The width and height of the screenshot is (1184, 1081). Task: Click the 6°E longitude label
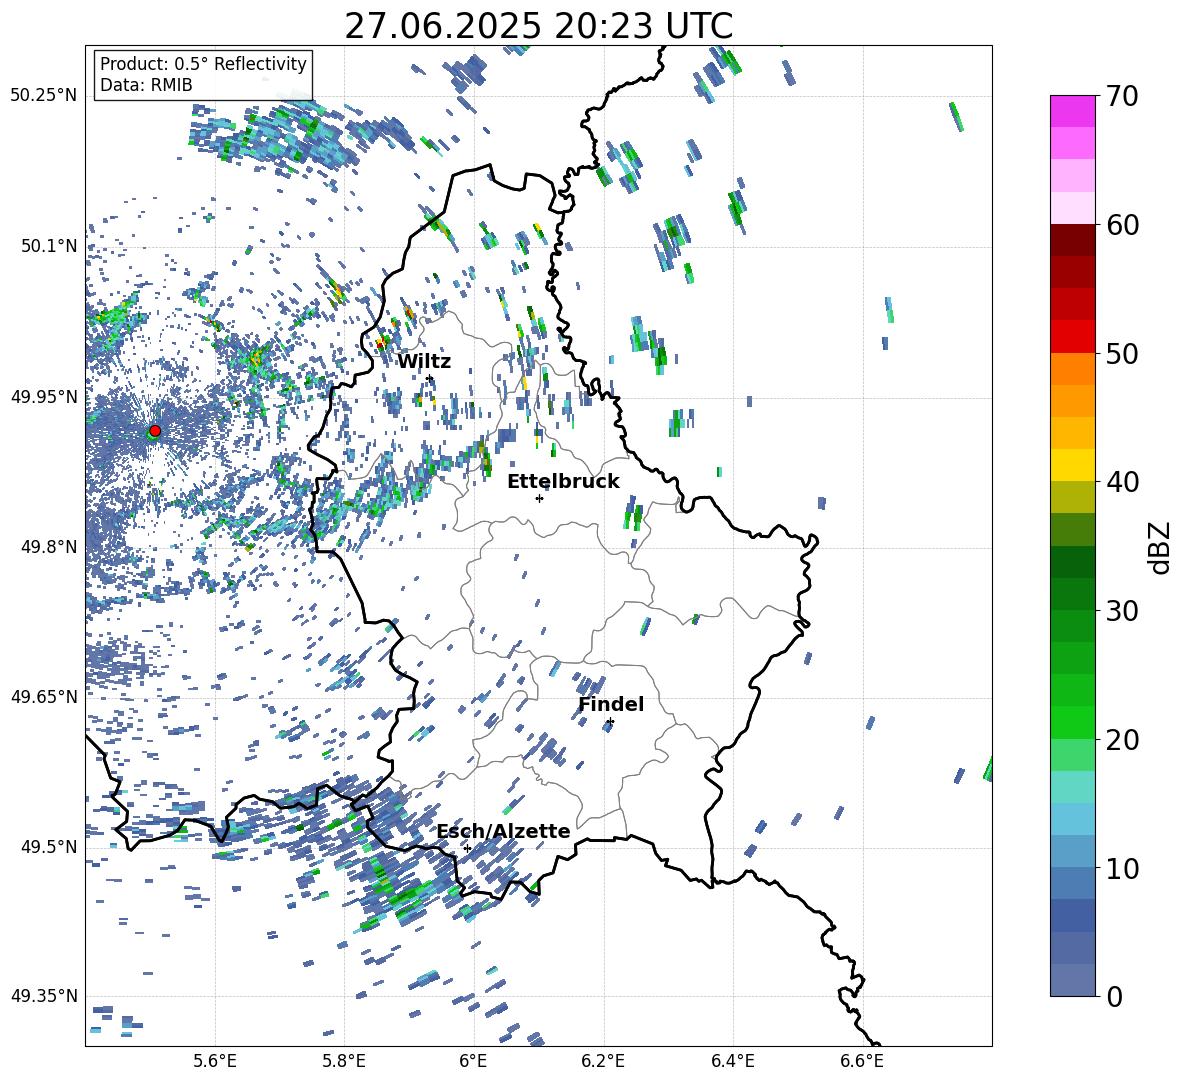pos(473,1062)
